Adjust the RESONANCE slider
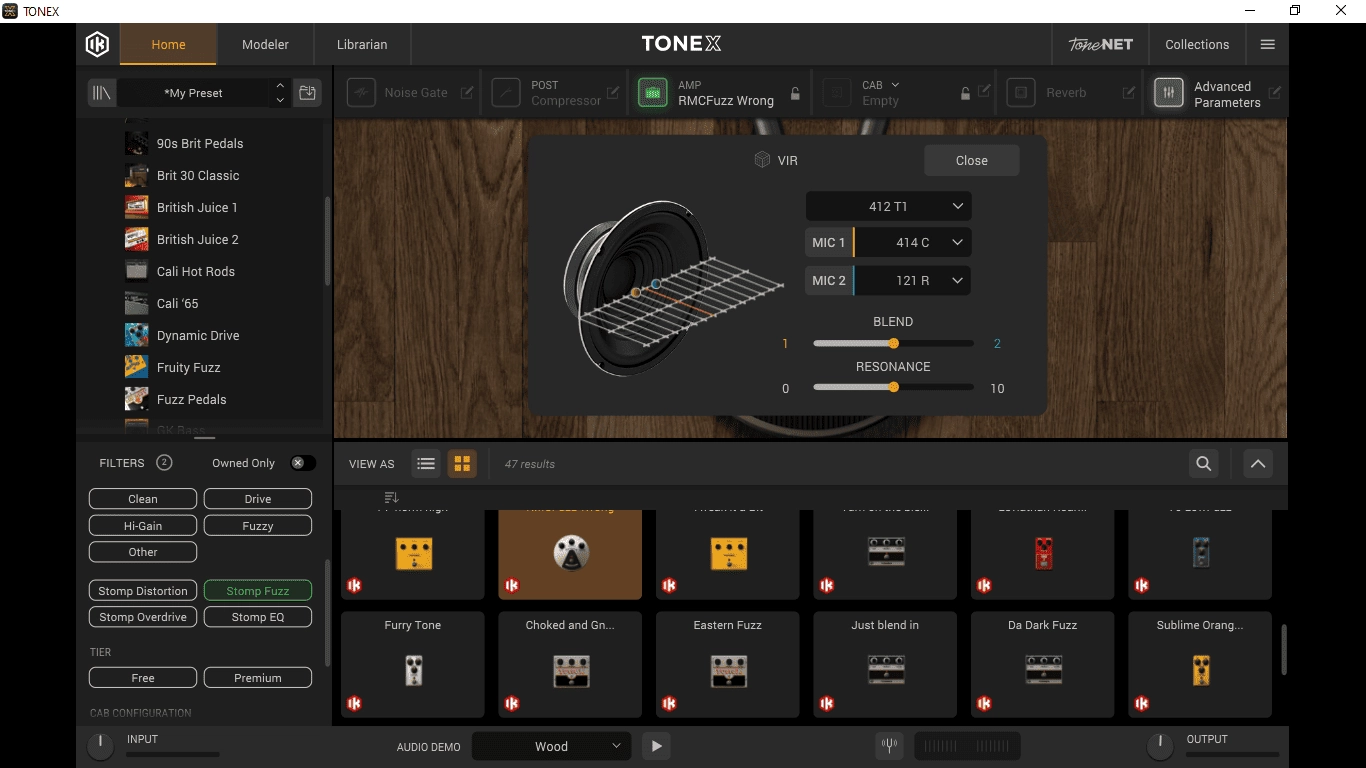This screenshot has height=768, width=1366. [893, 387]
